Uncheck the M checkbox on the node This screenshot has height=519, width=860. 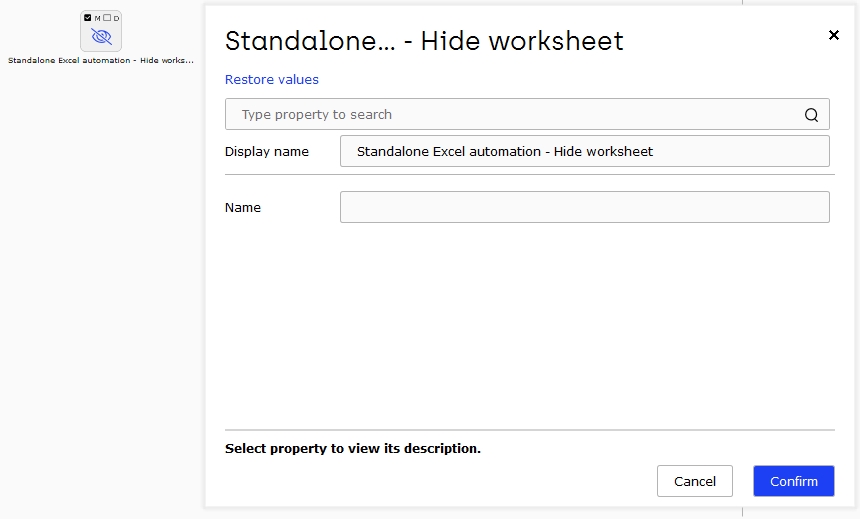point(88,18)
